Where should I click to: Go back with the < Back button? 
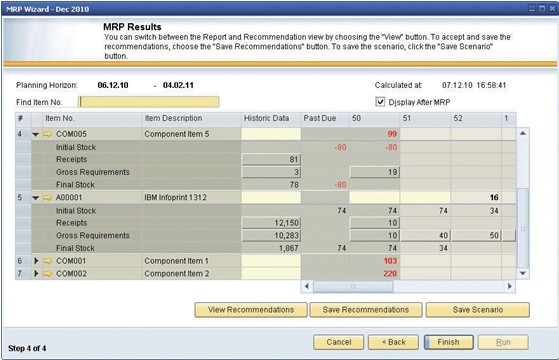[394, 342]
